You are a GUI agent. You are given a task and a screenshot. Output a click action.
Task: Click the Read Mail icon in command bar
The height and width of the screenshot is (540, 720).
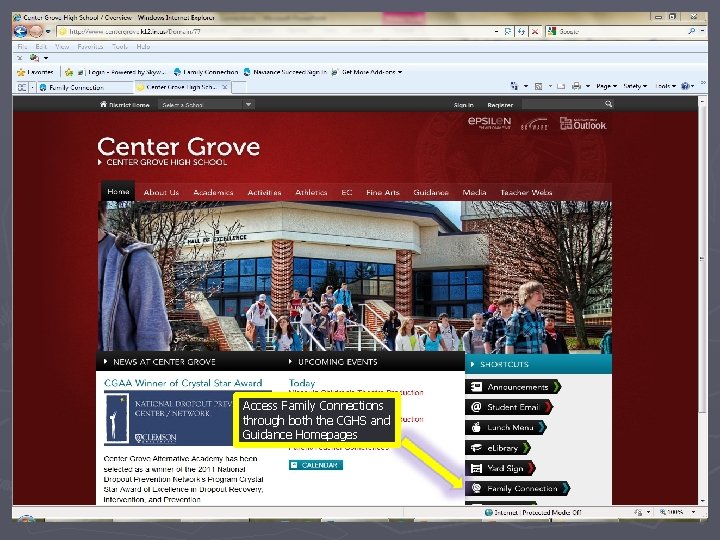[x=561, y=86]
